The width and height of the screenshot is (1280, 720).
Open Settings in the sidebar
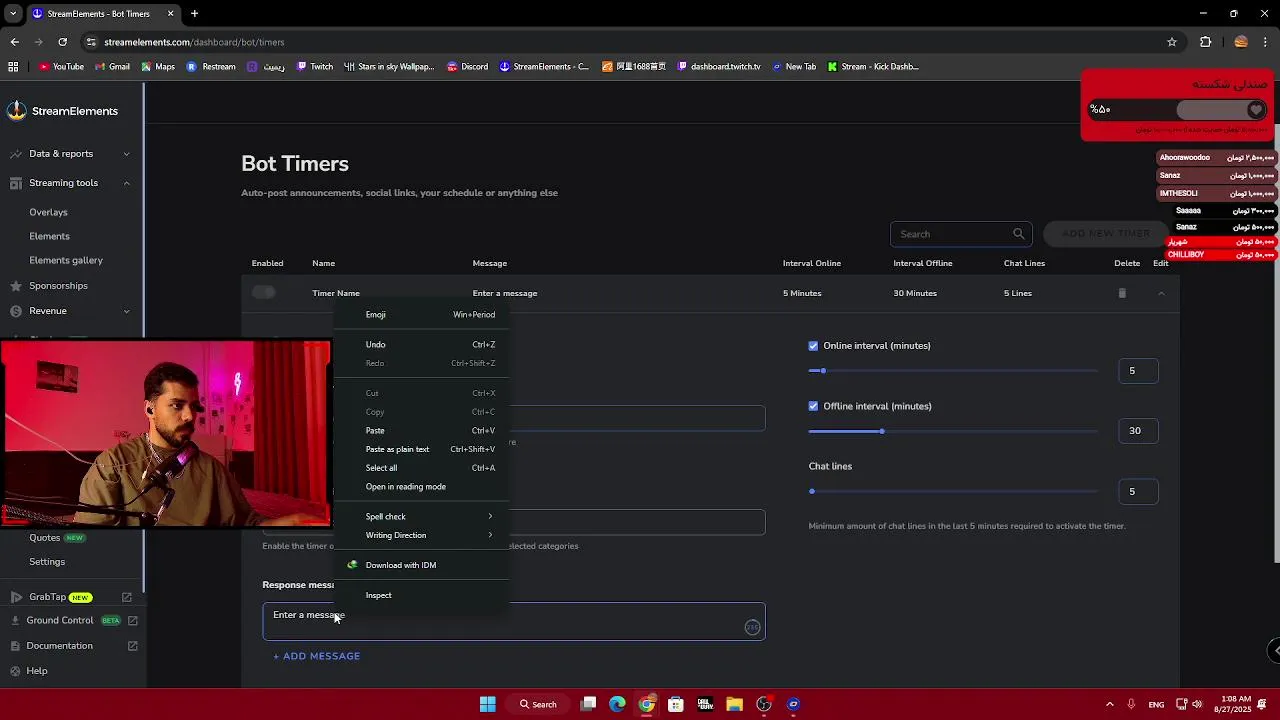click(x=47, y=562)
